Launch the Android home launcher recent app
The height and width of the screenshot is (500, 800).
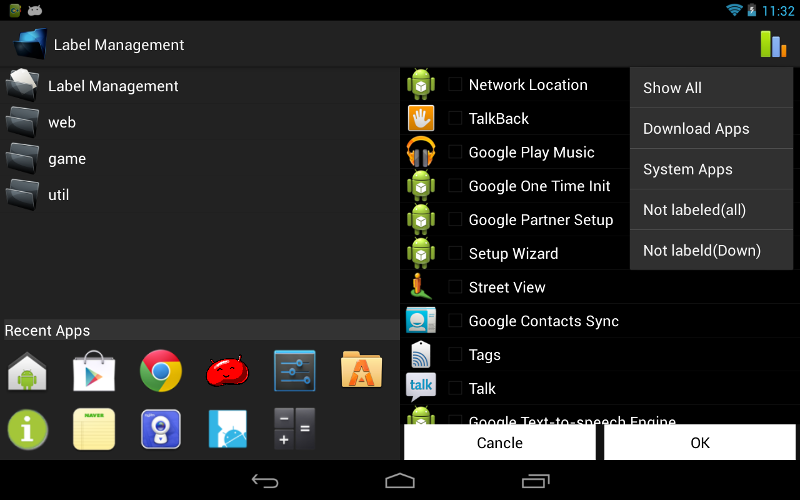[27, 372]
